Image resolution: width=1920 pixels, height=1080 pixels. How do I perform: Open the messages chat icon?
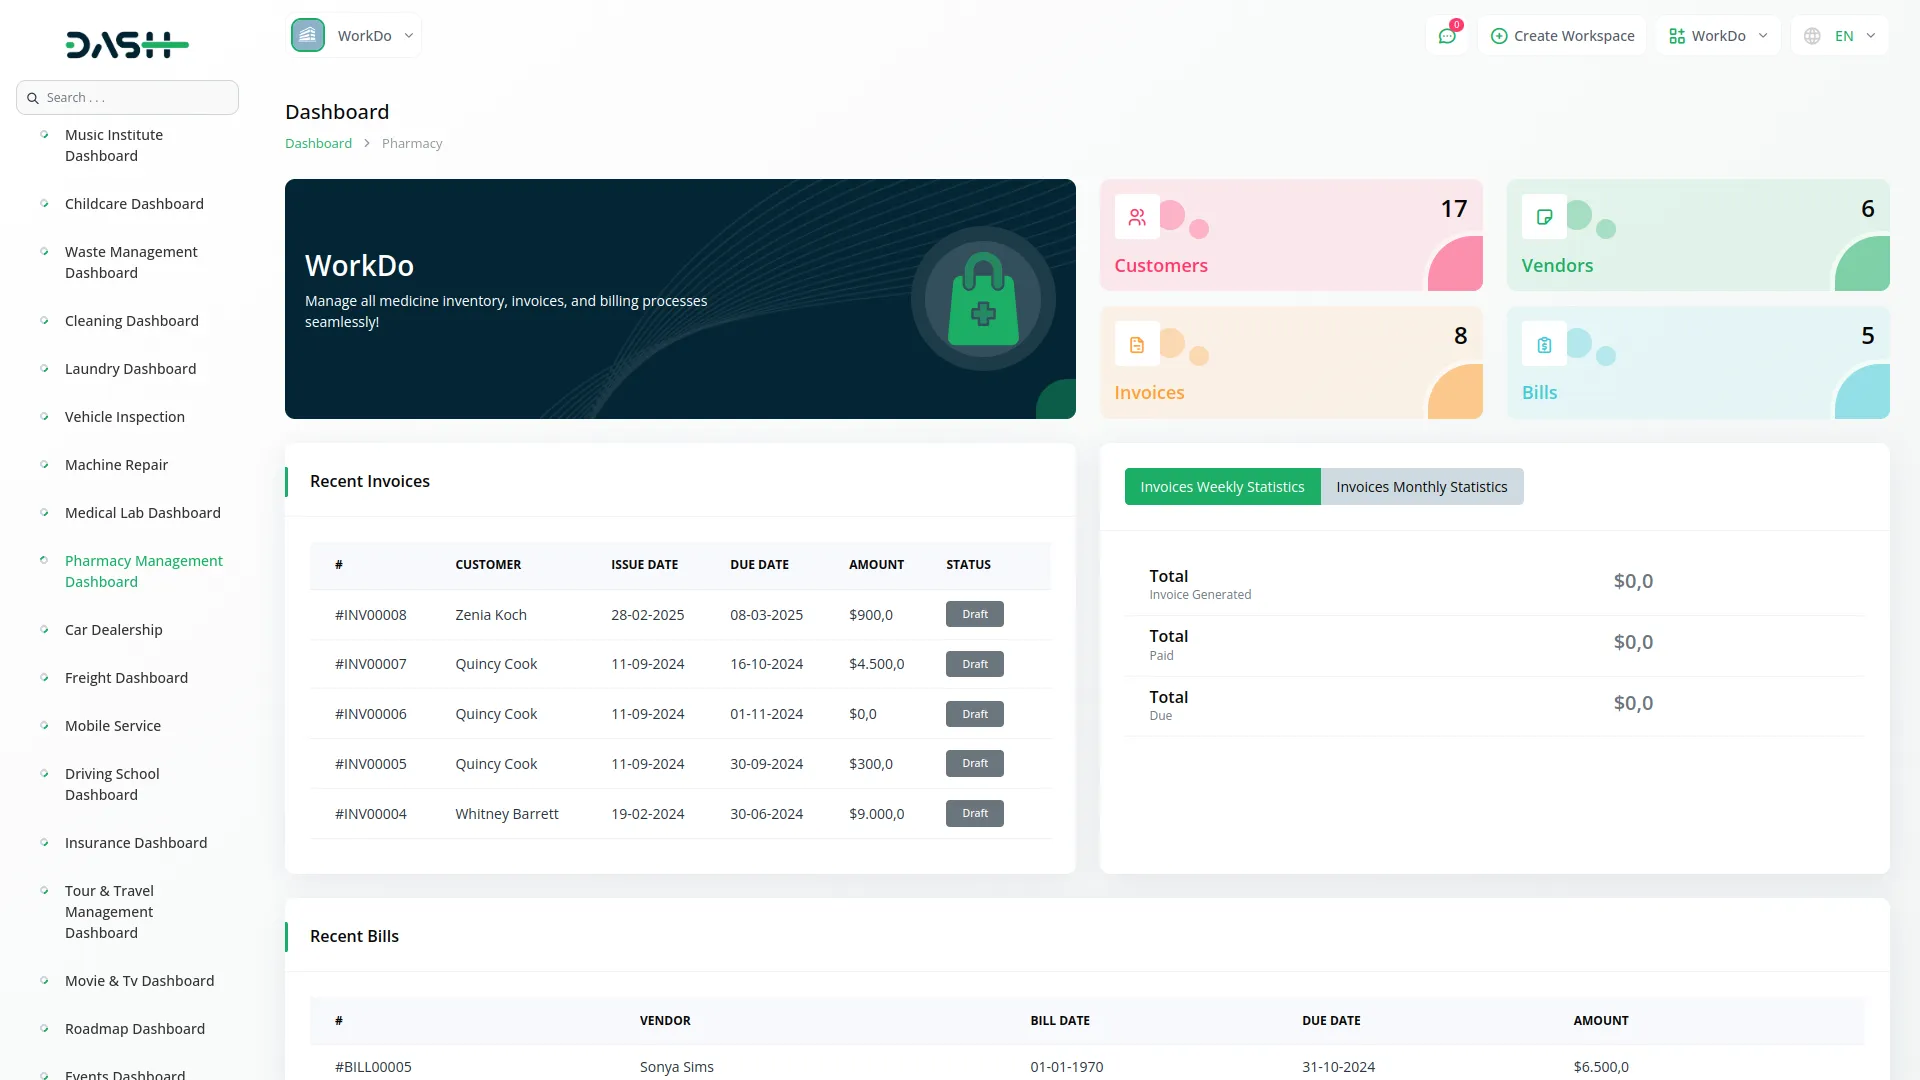tap(1447, 35)
